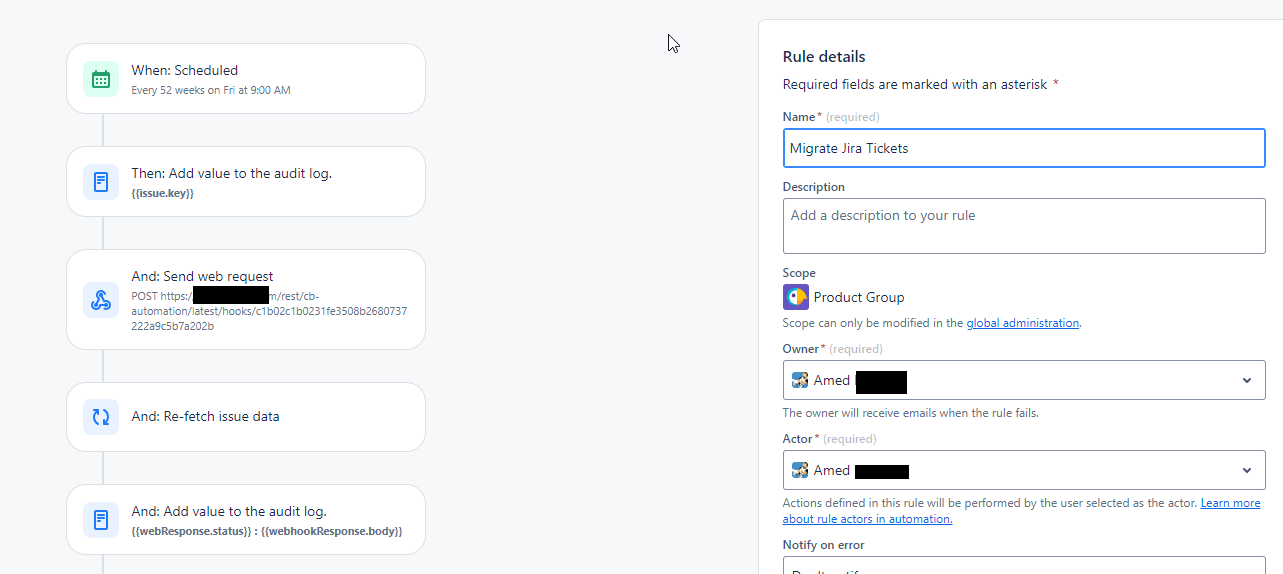The width and height of the screenshot is (1283, 574).
Task: Select the Re-fetch issue data step
Action: pos(246,417)
